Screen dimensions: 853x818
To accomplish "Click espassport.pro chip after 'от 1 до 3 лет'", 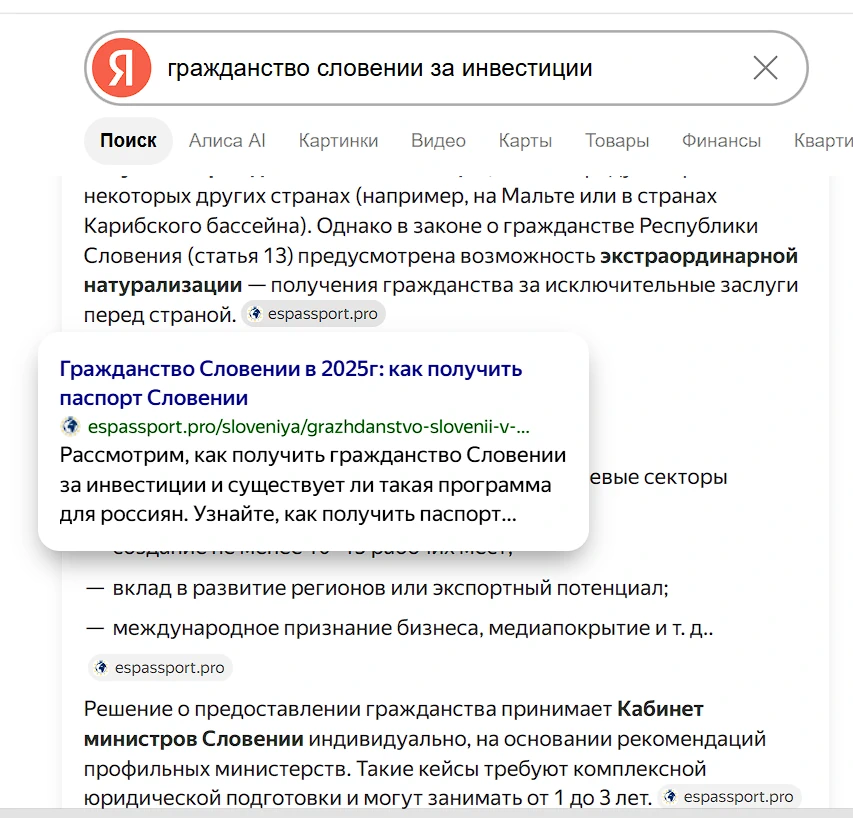I will (x=729, y=797).
